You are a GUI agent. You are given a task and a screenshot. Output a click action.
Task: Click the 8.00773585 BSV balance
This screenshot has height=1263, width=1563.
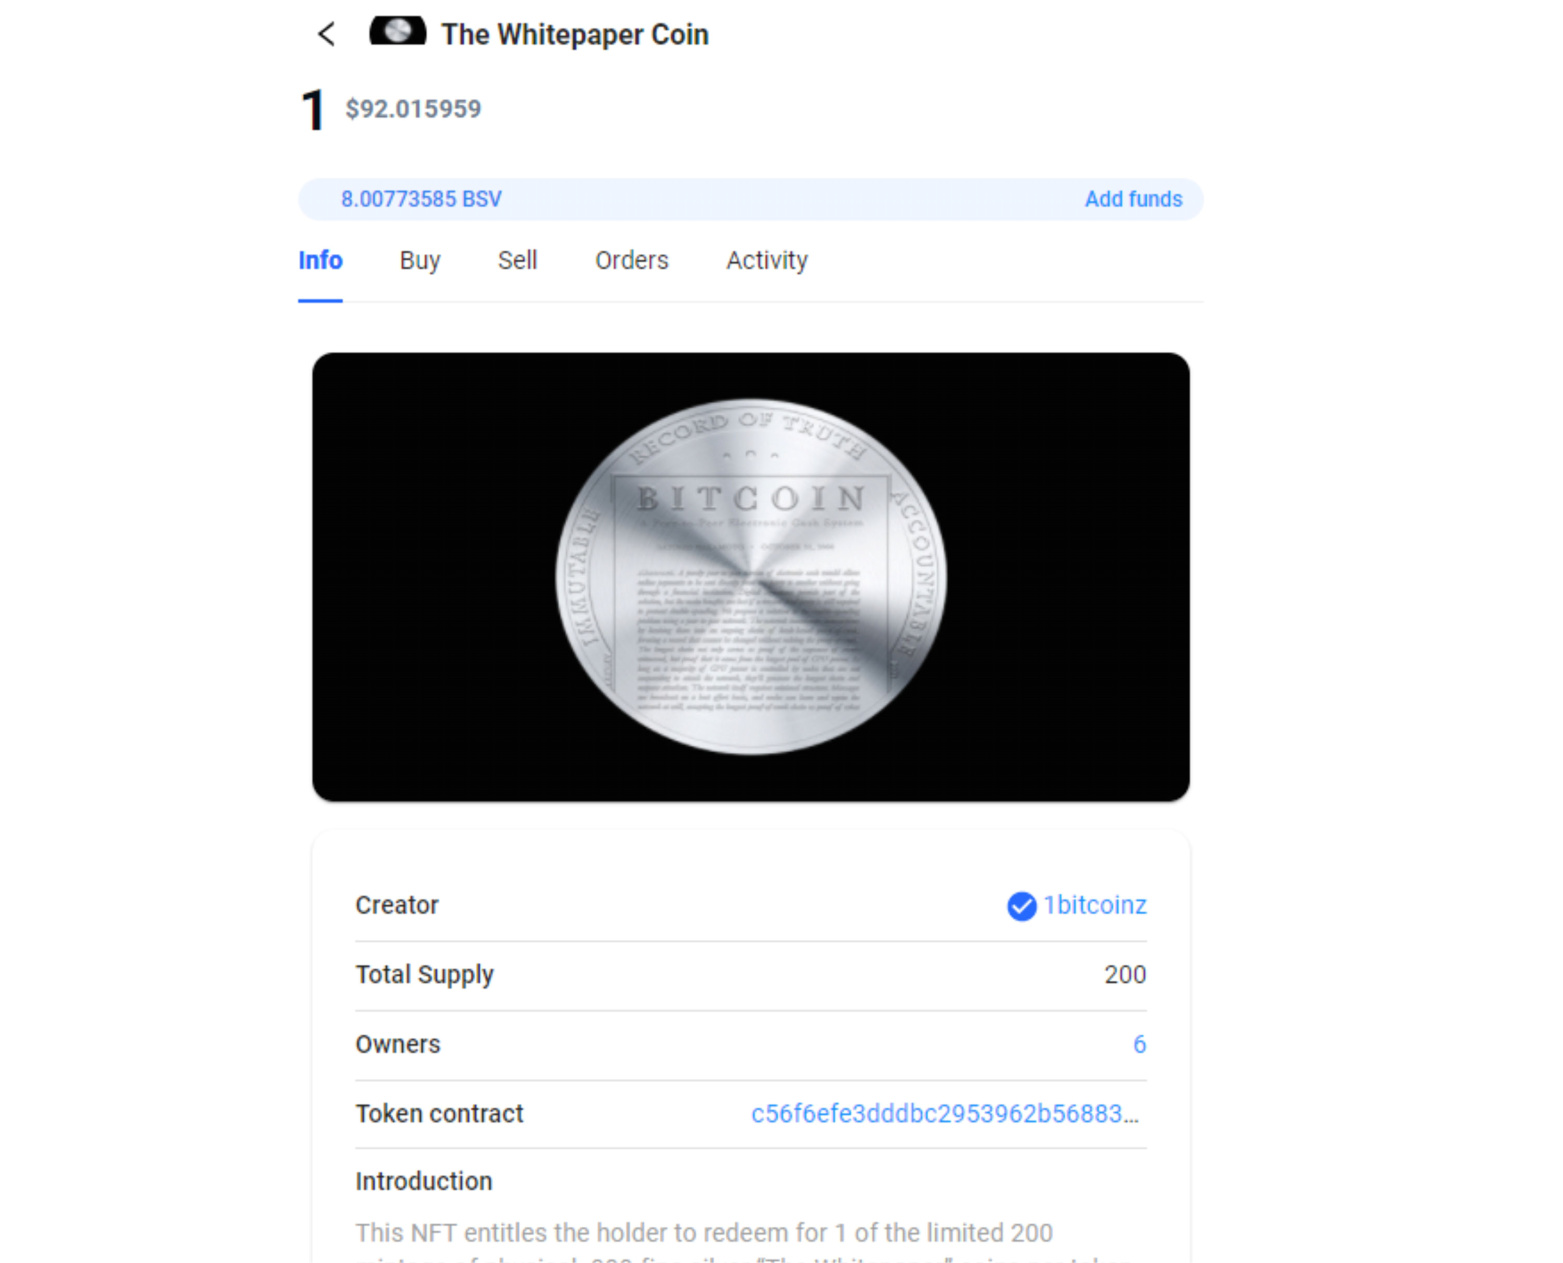click(x=421, y=199)
